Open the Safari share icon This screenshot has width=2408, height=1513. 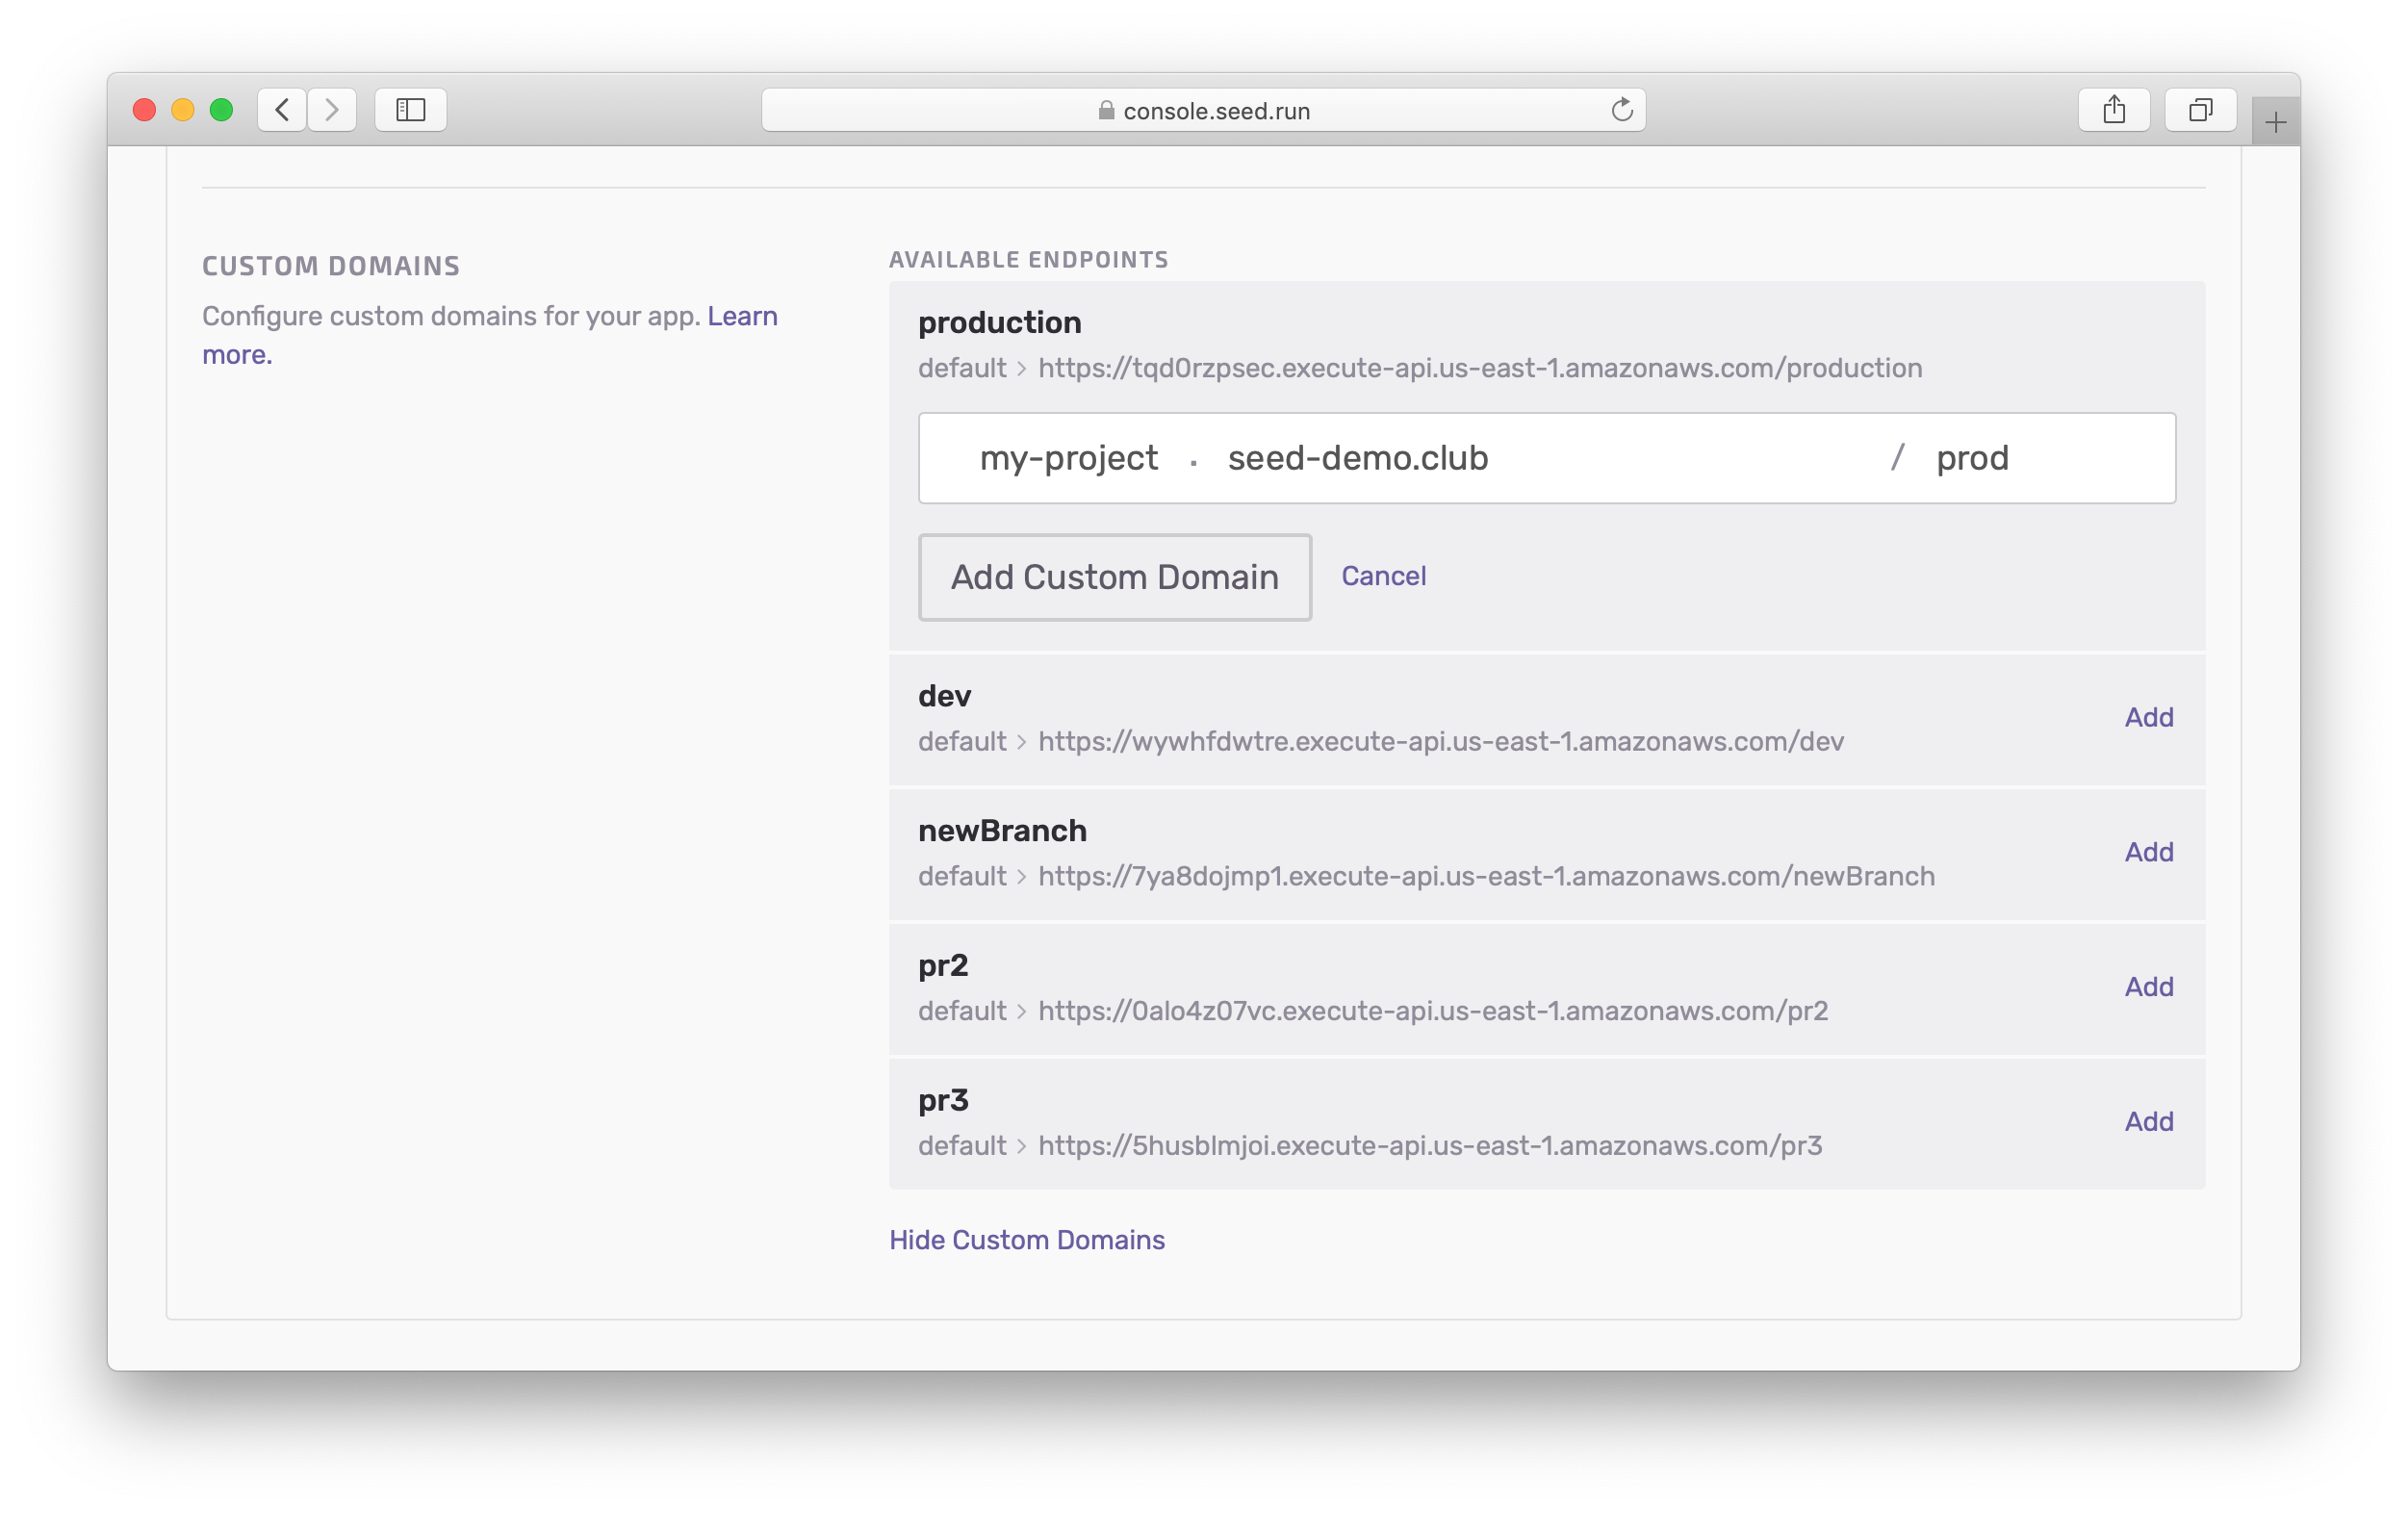2114,110
